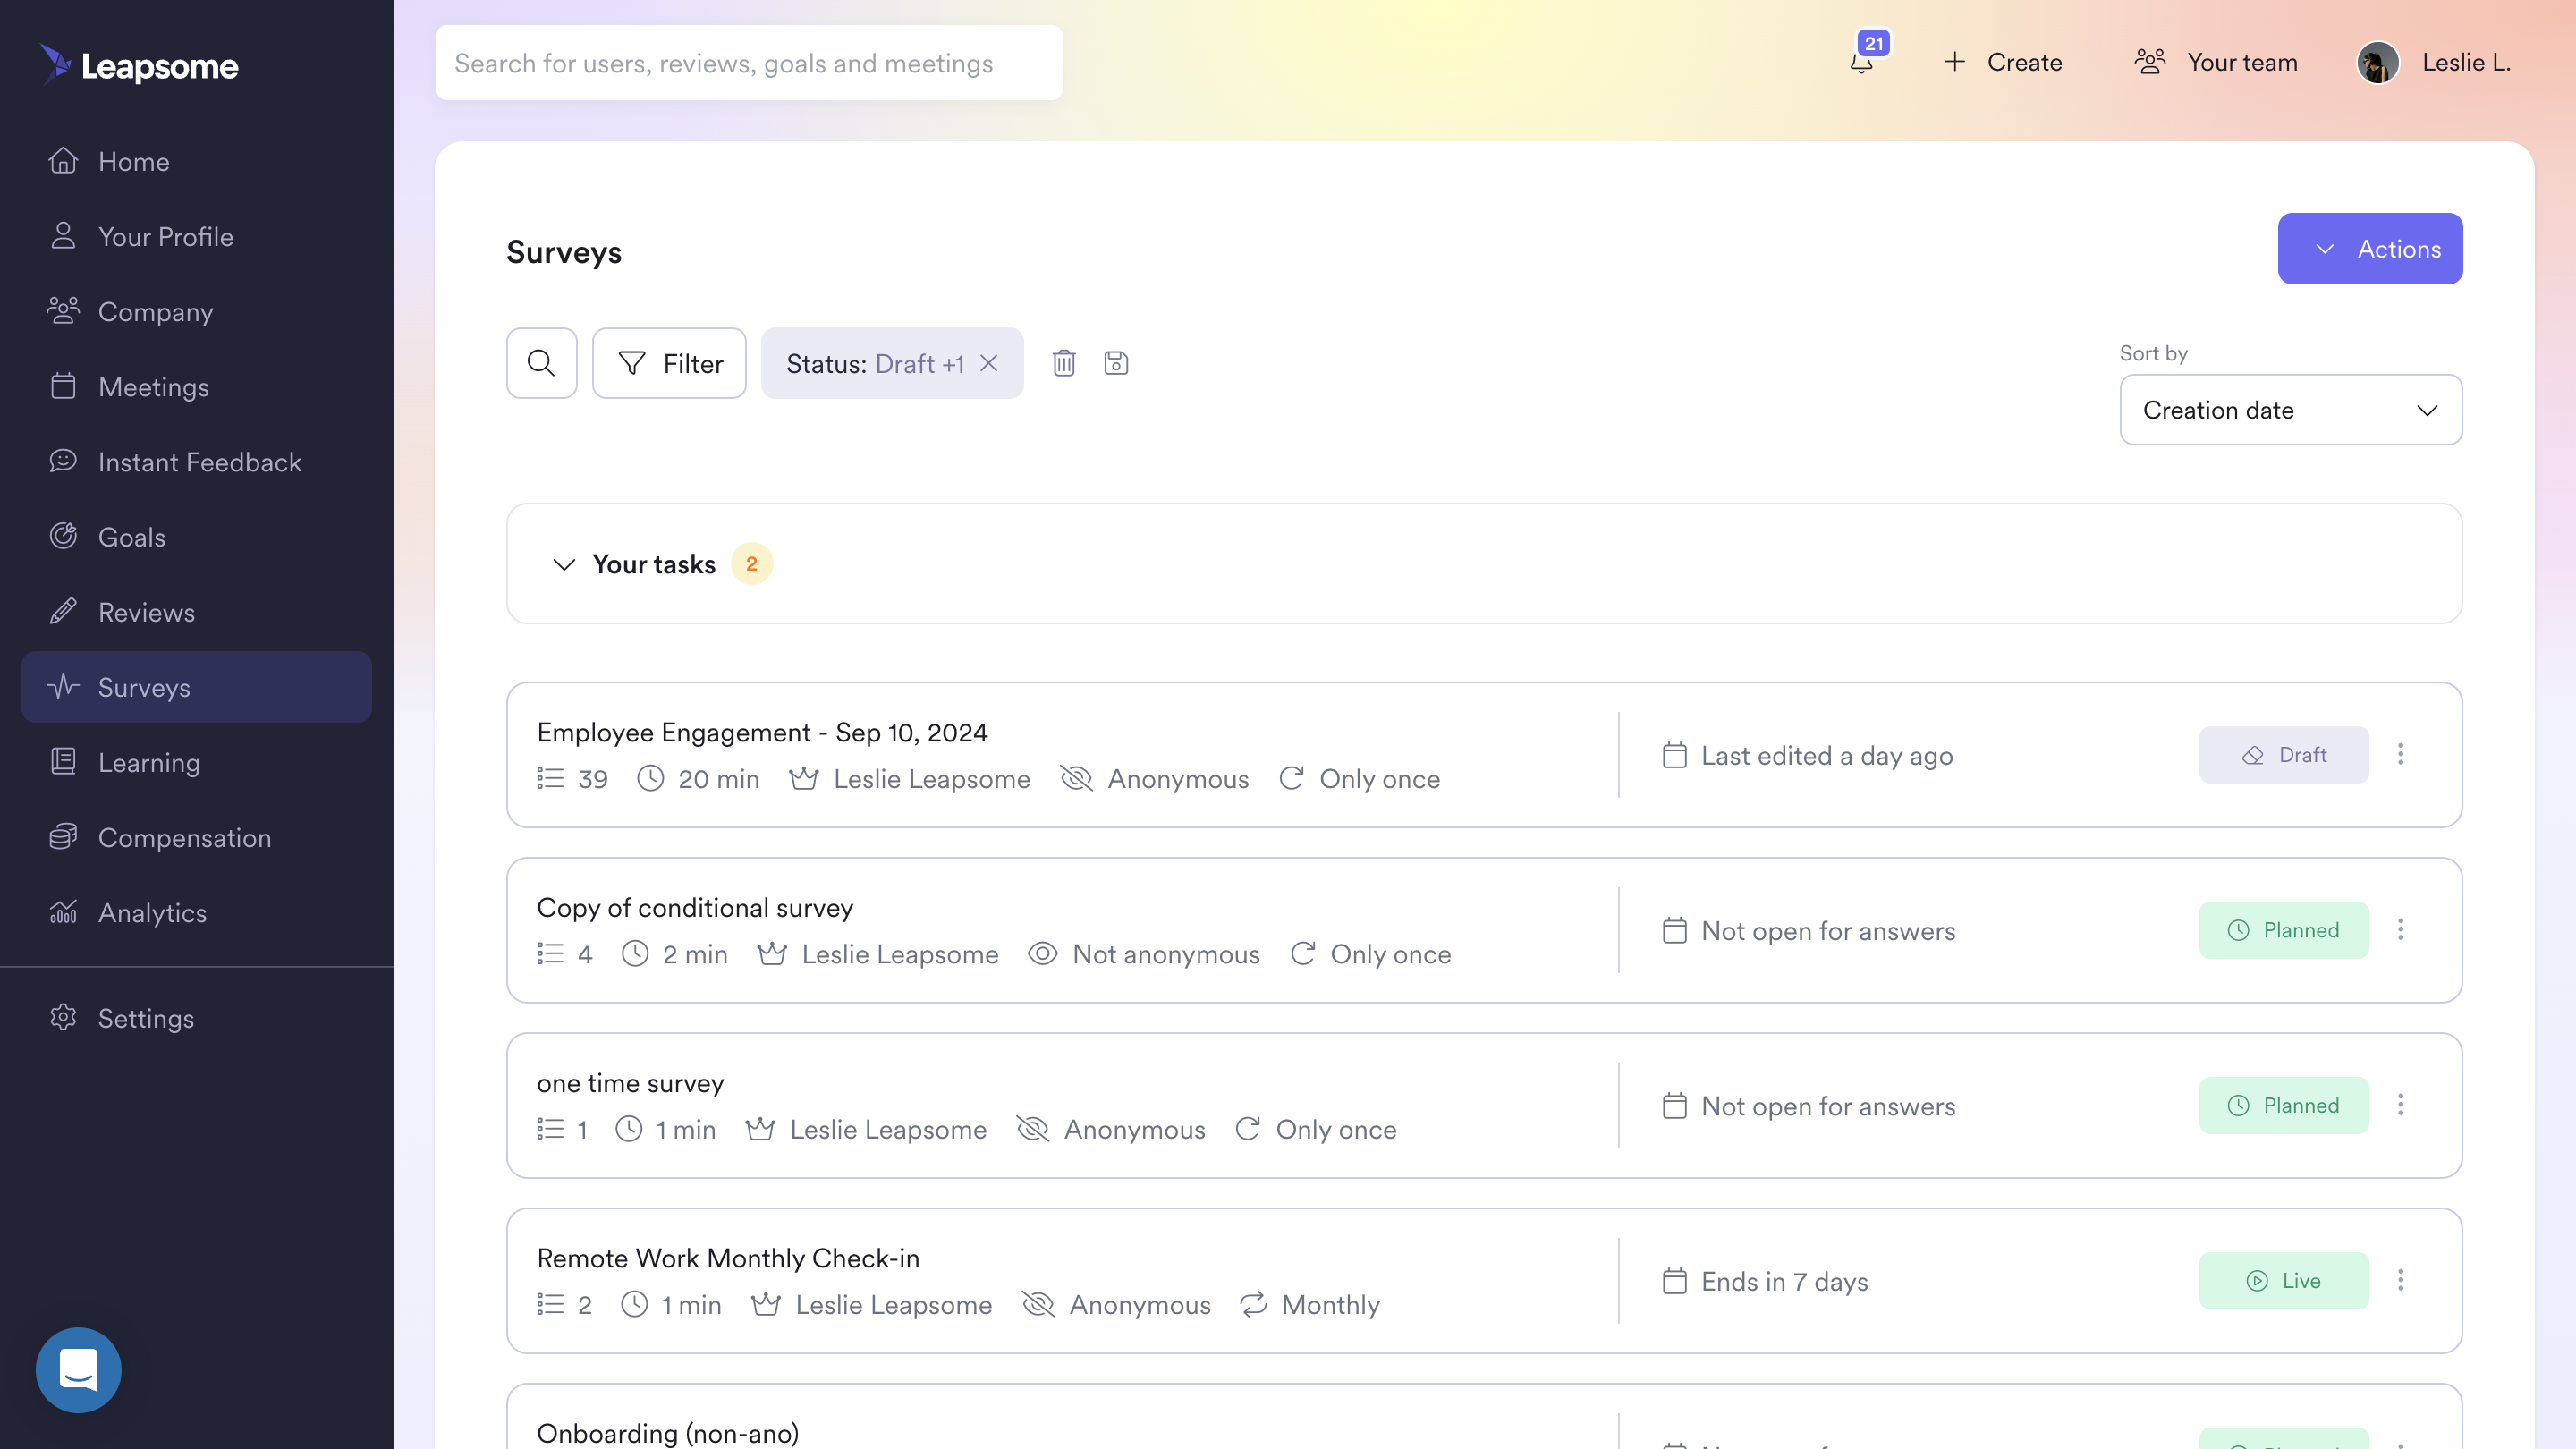Open Company section in sidebar
This screenshot has width=2576, height=1449.
click(x=197, y=311)
